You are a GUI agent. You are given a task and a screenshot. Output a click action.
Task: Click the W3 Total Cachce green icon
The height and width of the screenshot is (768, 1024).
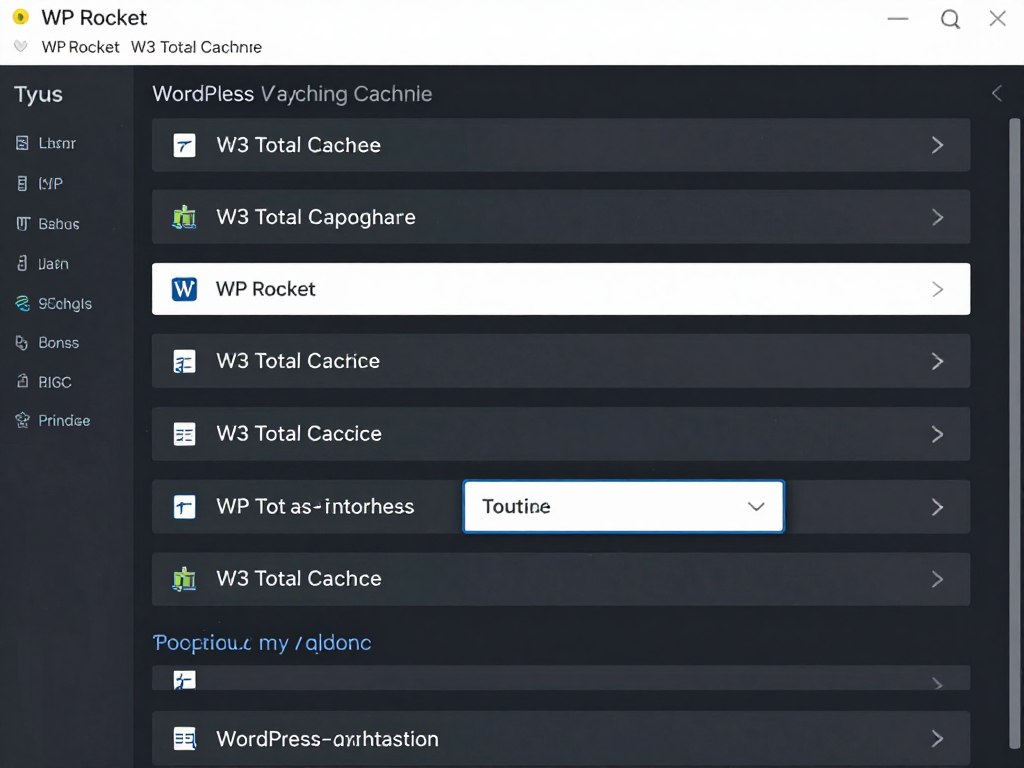pos(184,579)
